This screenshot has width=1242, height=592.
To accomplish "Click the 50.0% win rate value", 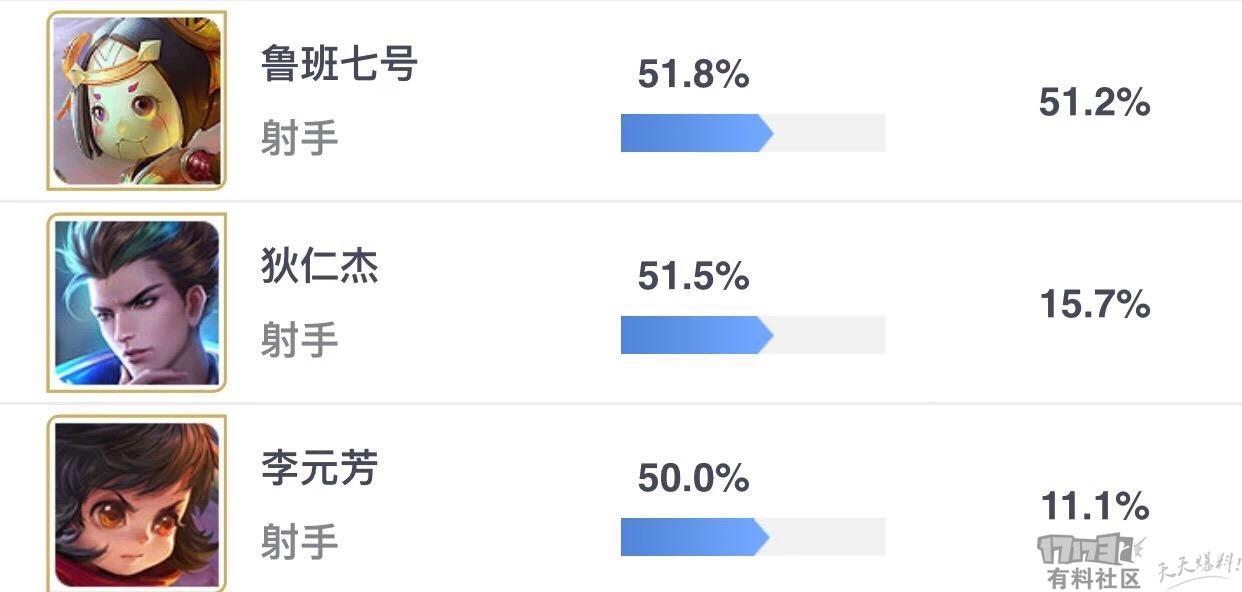I will coord(693,479).
